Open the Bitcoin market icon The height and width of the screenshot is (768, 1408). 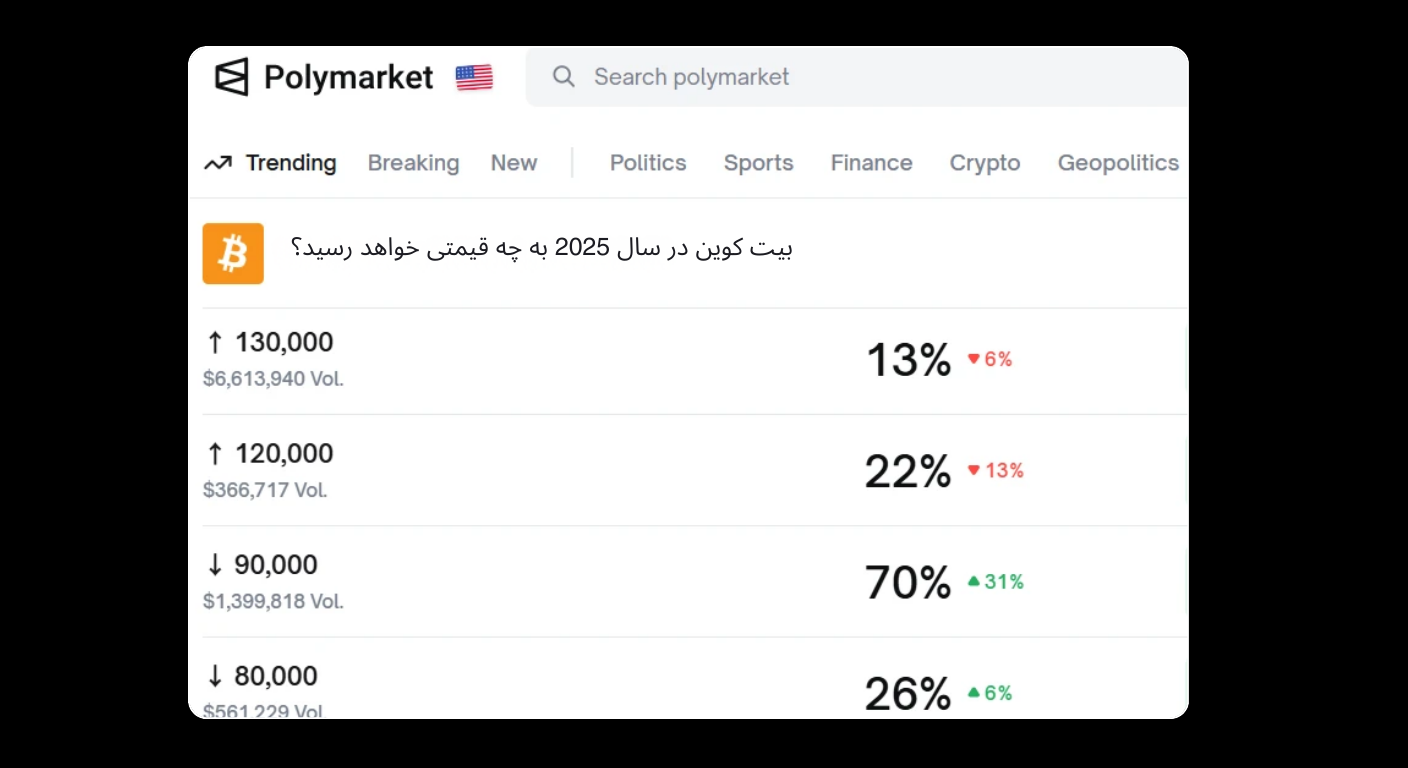click(233, 253)
